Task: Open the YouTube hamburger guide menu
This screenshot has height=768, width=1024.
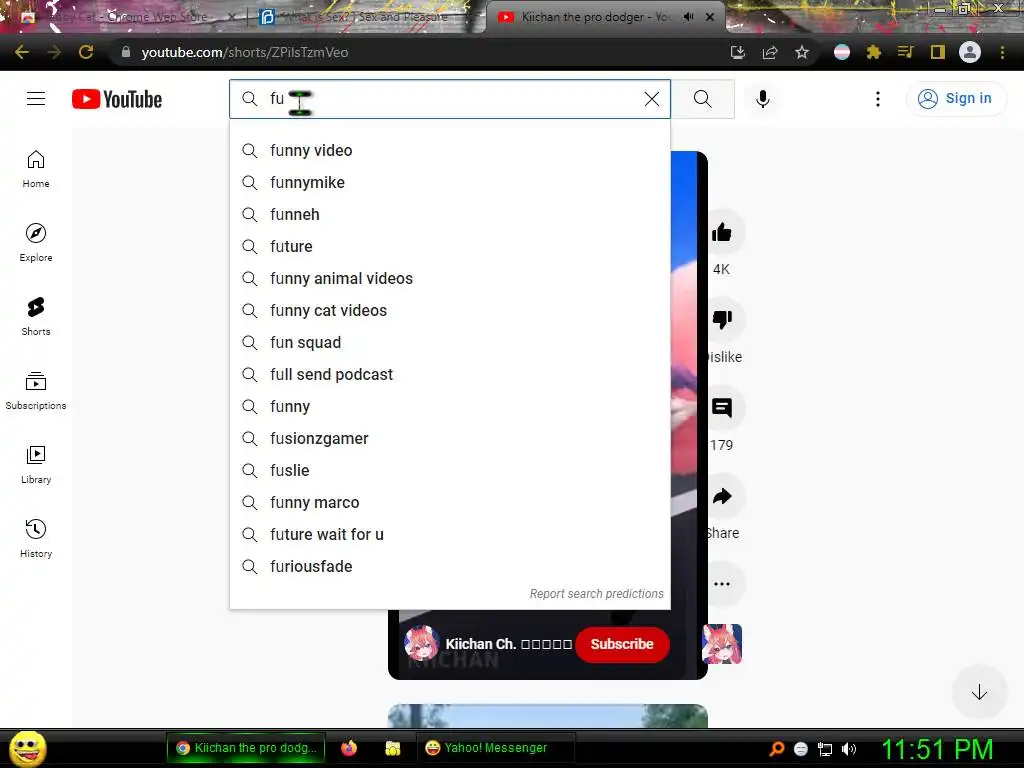Action: pyautogui.click(x=36, y=99)
